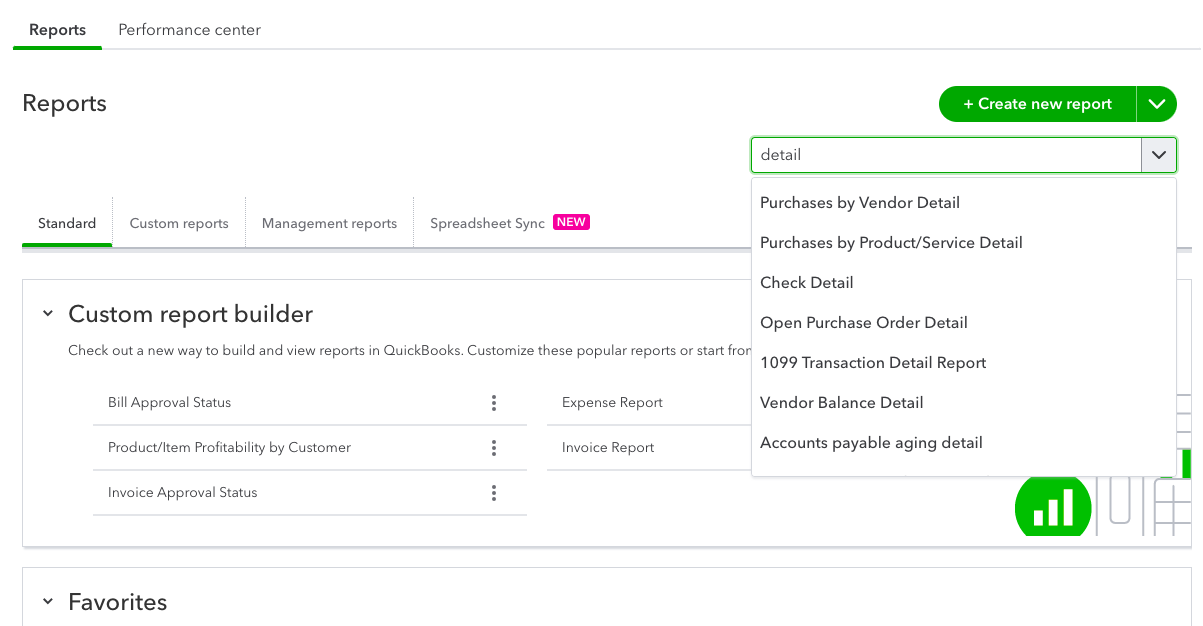Open more options for Bill Approval Status
Image resolution: width=1203 pixels, height=626 pixels.
pyautogui.click(x=494, y=403)
